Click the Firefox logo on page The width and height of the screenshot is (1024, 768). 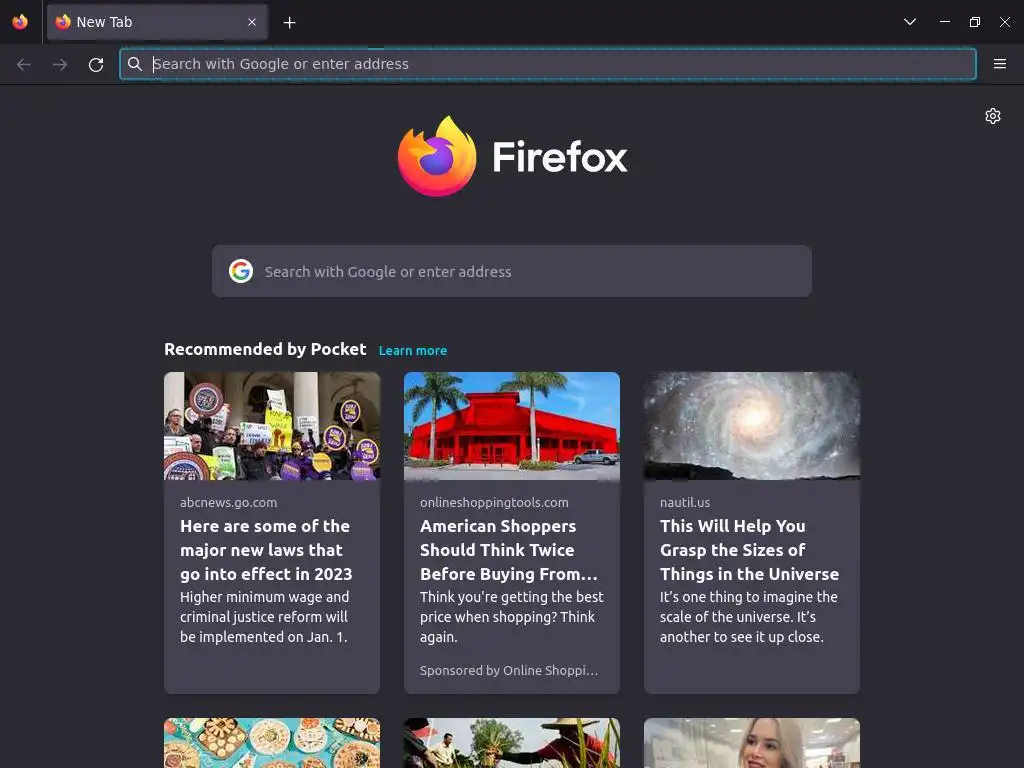[512, 157]
